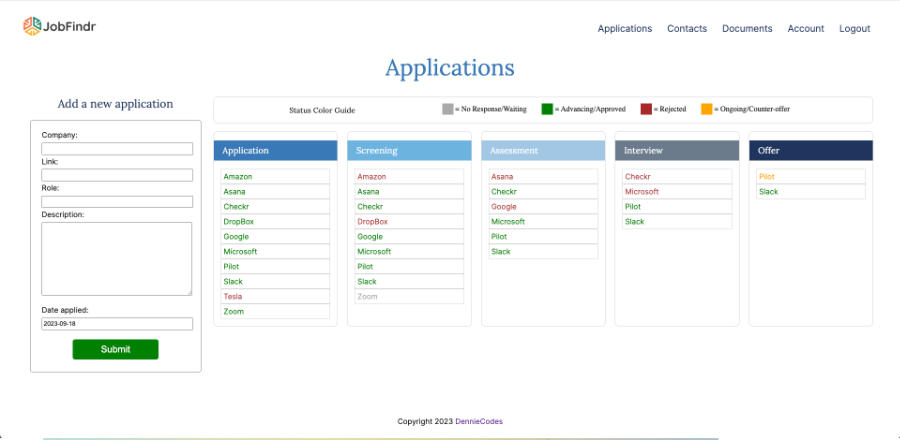The height and width of the screenshot is (440, 900).
Task: Open Asana in the Application column
Action: (276, 192)
